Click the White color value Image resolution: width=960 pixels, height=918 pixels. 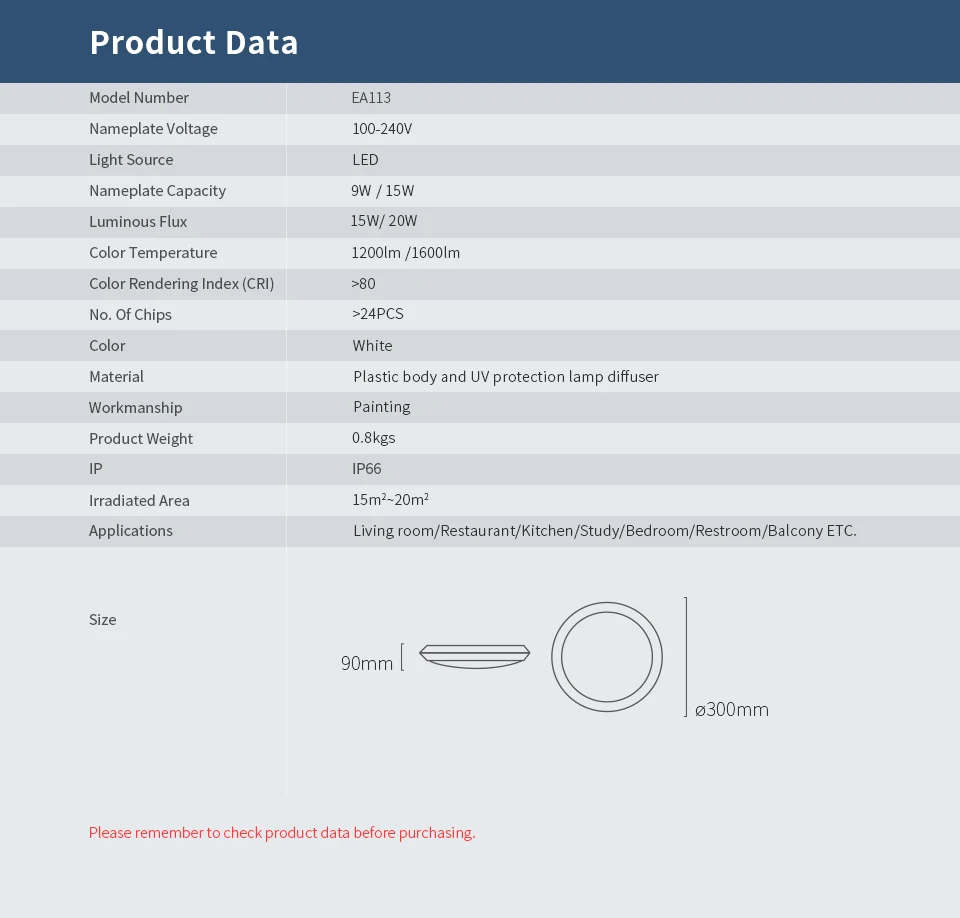pyautogui.click(x=372, y=345)
